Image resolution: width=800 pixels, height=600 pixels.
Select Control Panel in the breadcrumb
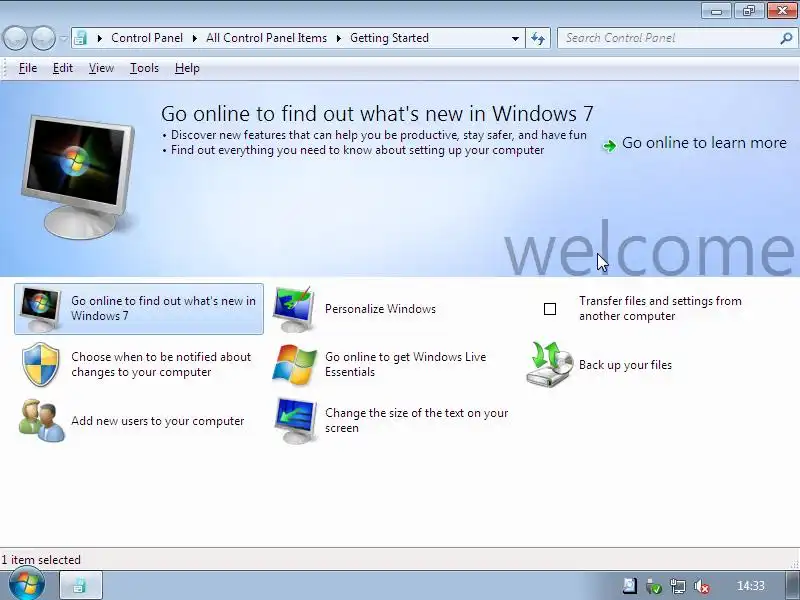point(147,38)
